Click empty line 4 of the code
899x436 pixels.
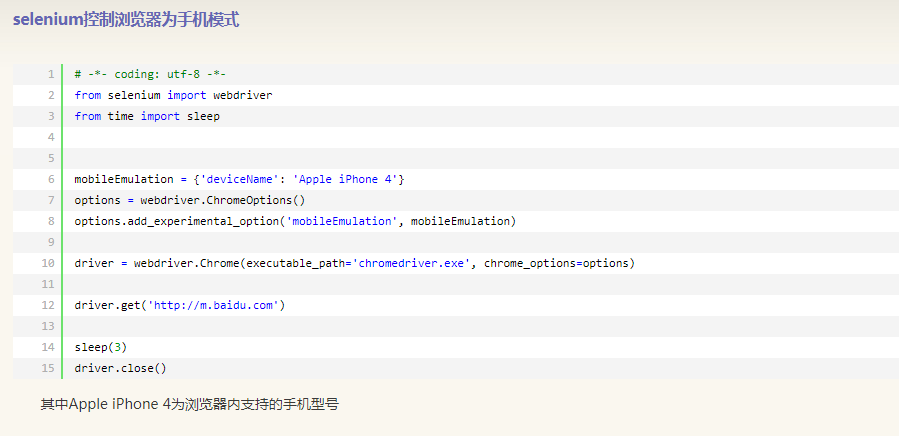click(480, 137)
